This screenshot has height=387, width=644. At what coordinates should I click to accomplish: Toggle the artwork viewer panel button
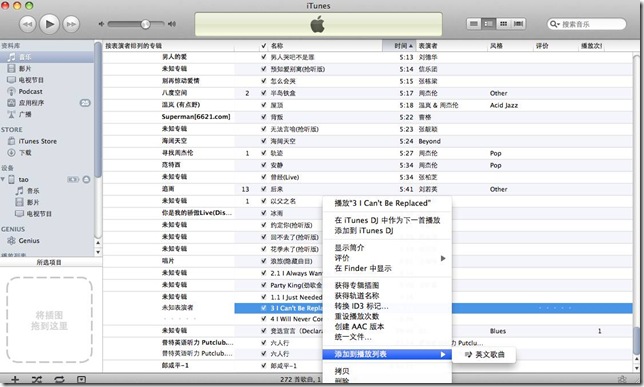(x=81, y=380)
